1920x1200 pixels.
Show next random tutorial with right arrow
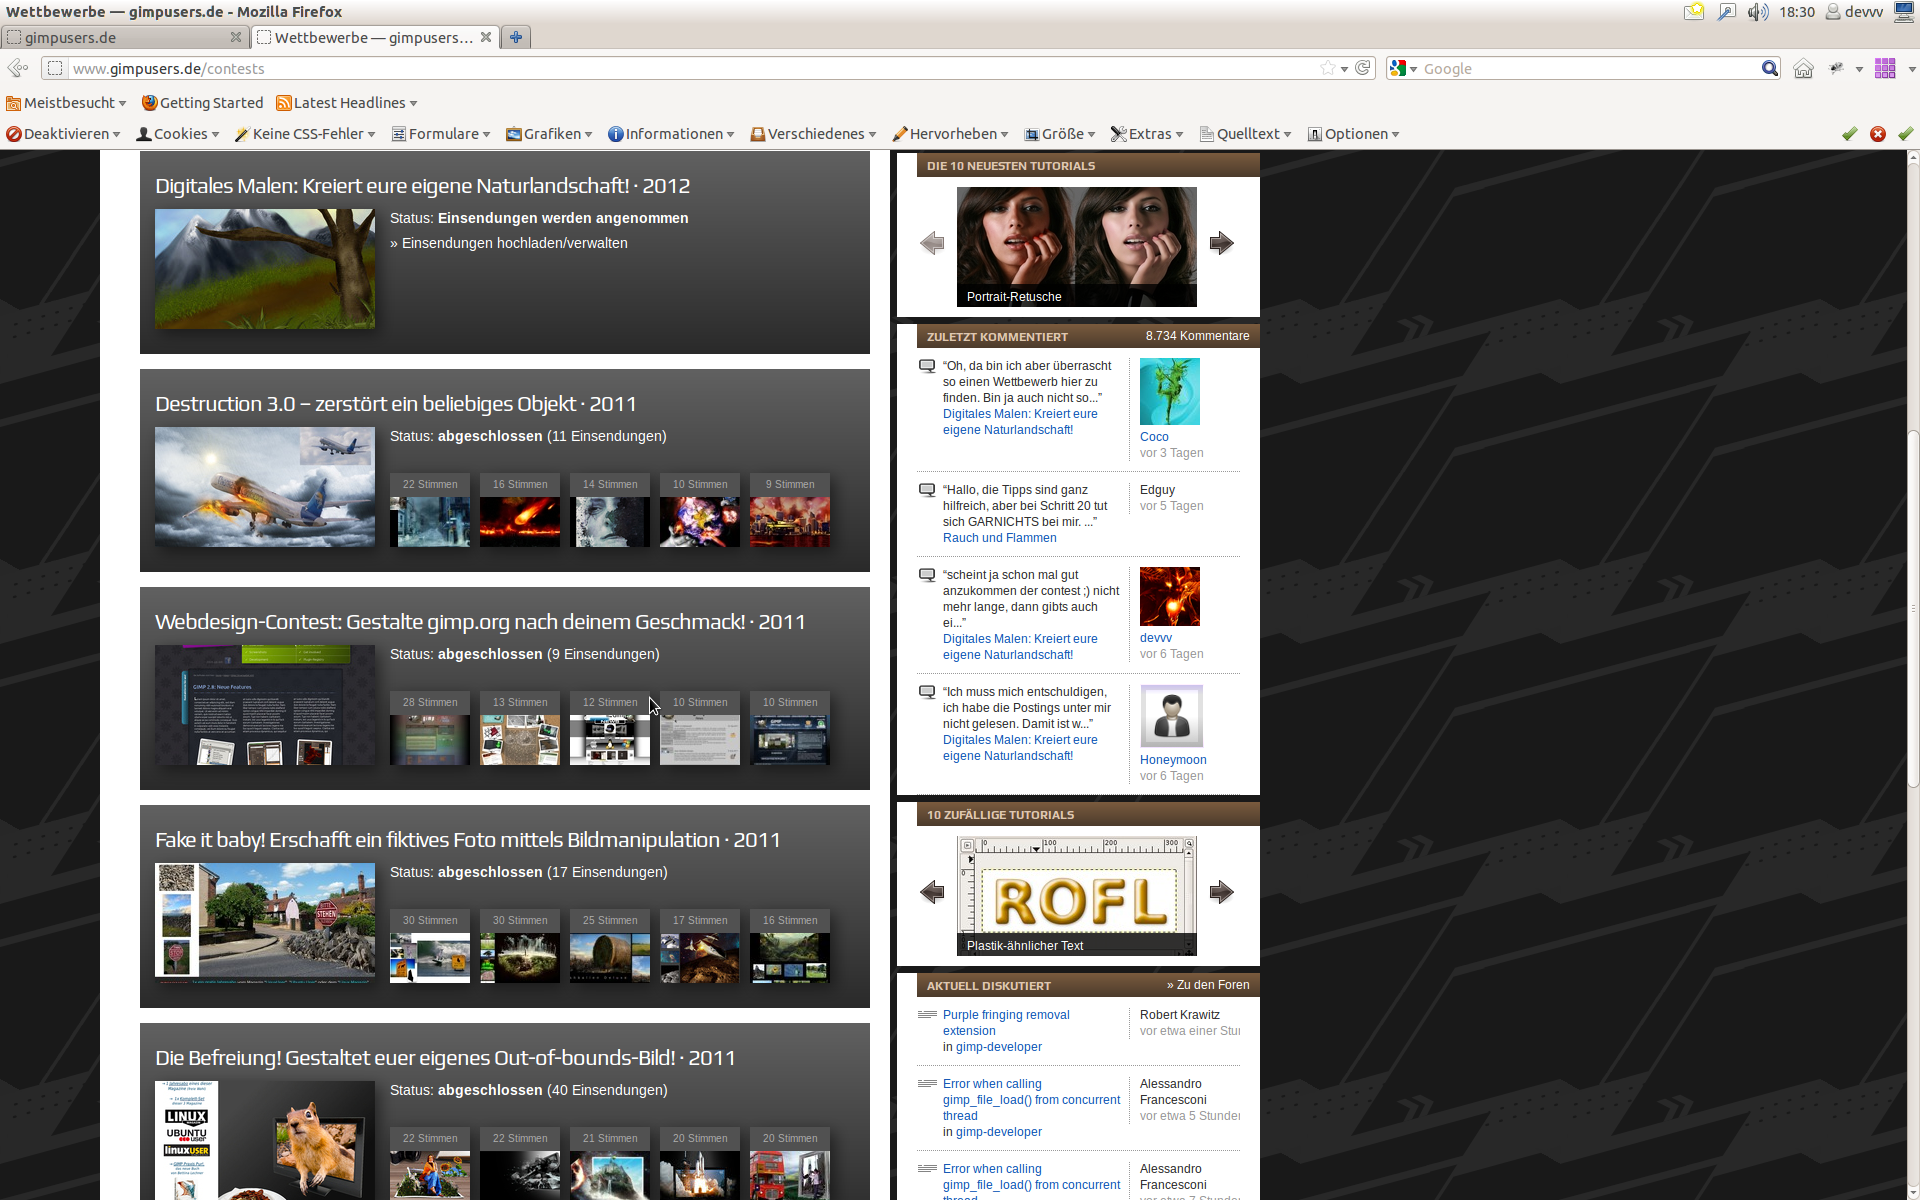[1221, 892]
